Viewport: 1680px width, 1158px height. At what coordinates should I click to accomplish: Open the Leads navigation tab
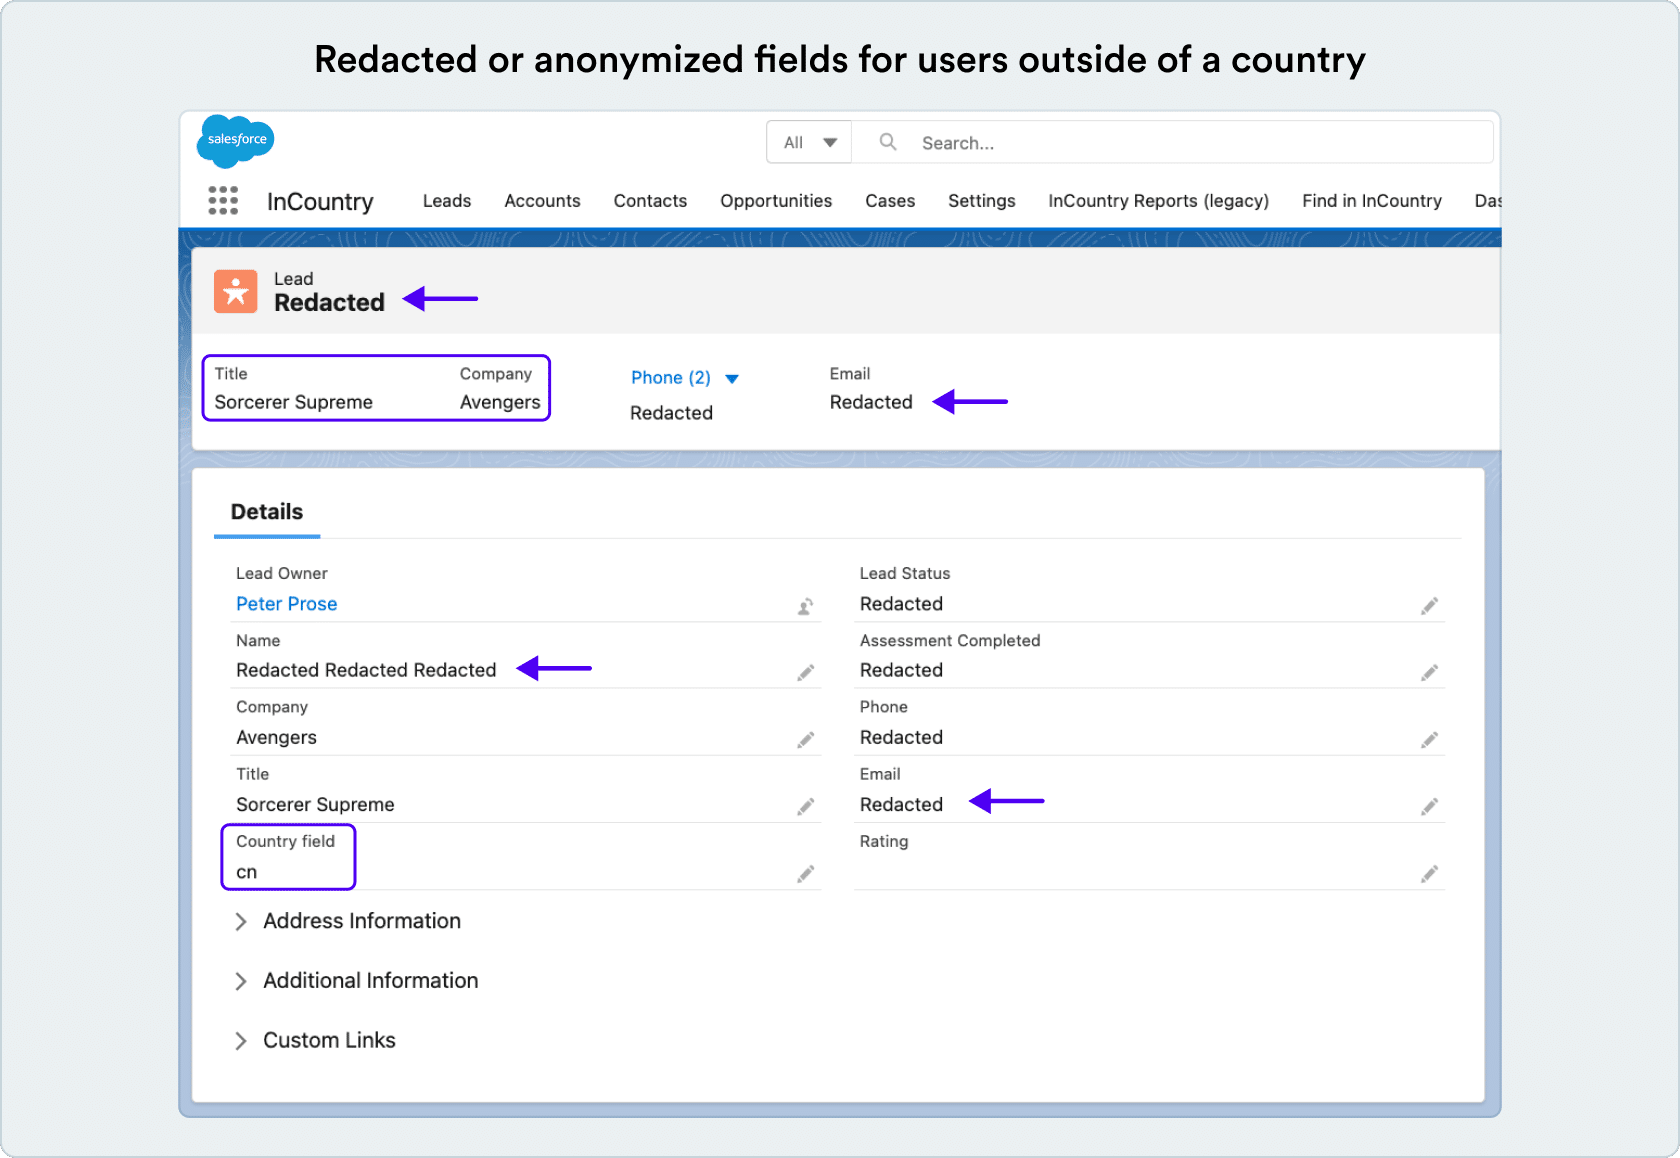coord(446,201)
